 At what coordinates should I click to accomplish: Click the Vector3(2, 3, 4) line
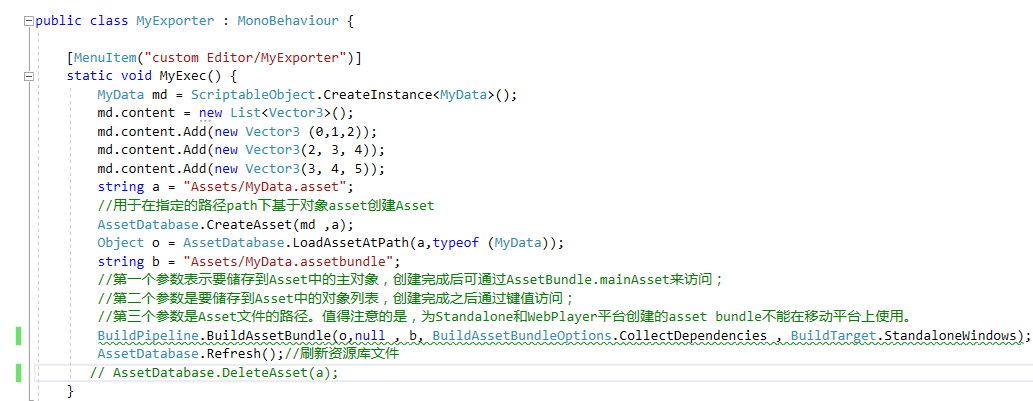(240, 149)
